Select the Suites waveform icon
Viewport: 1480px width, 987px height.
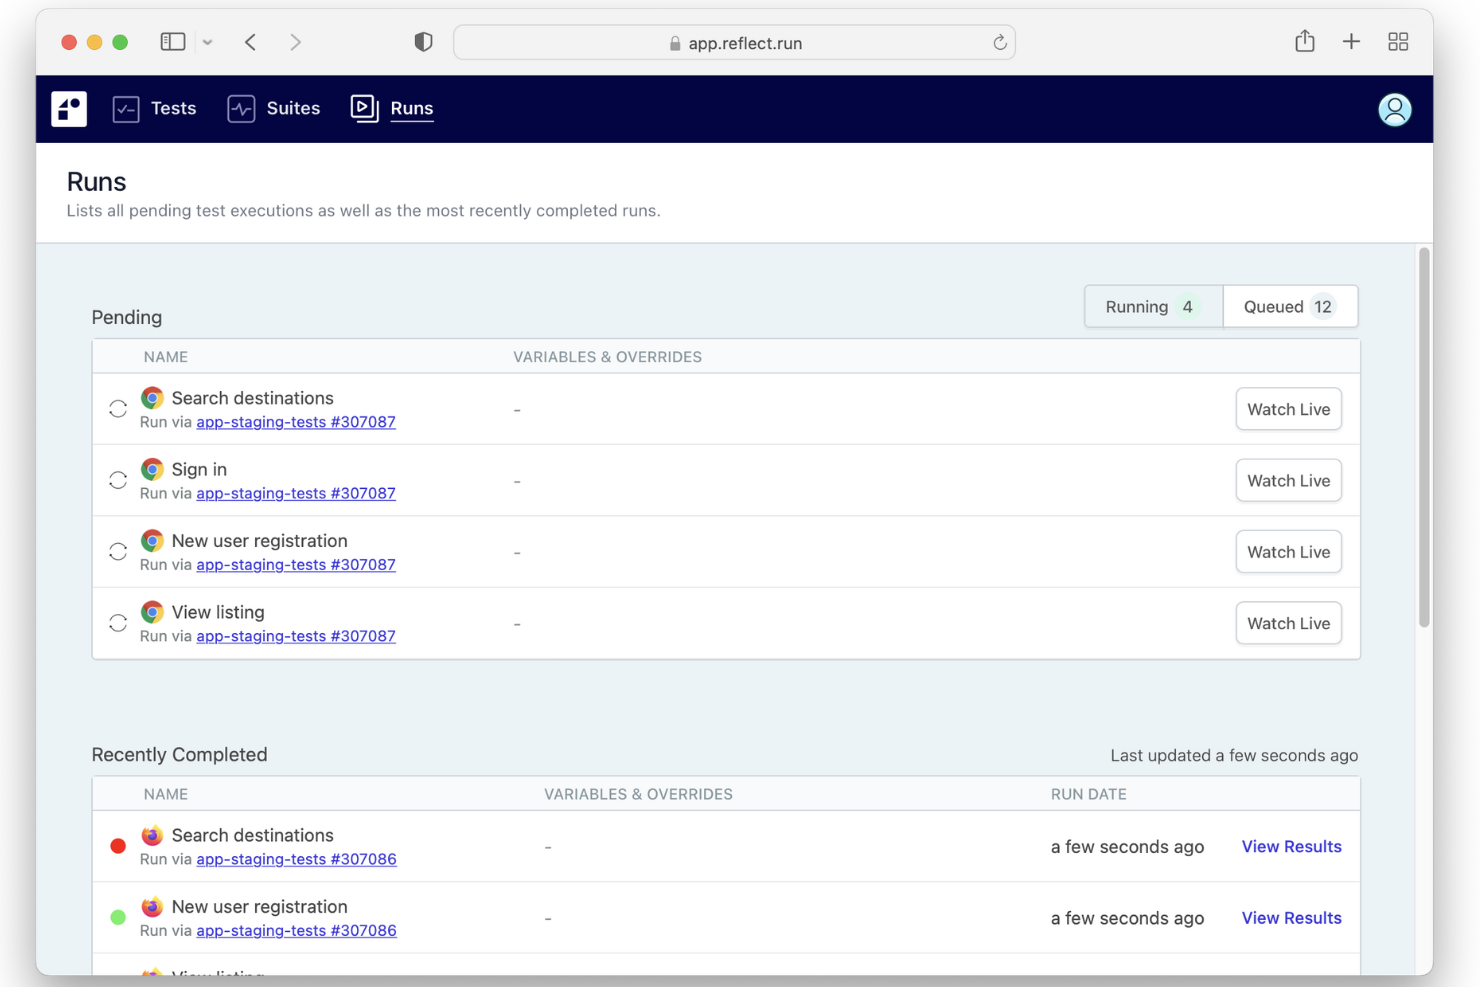[241, 108]
